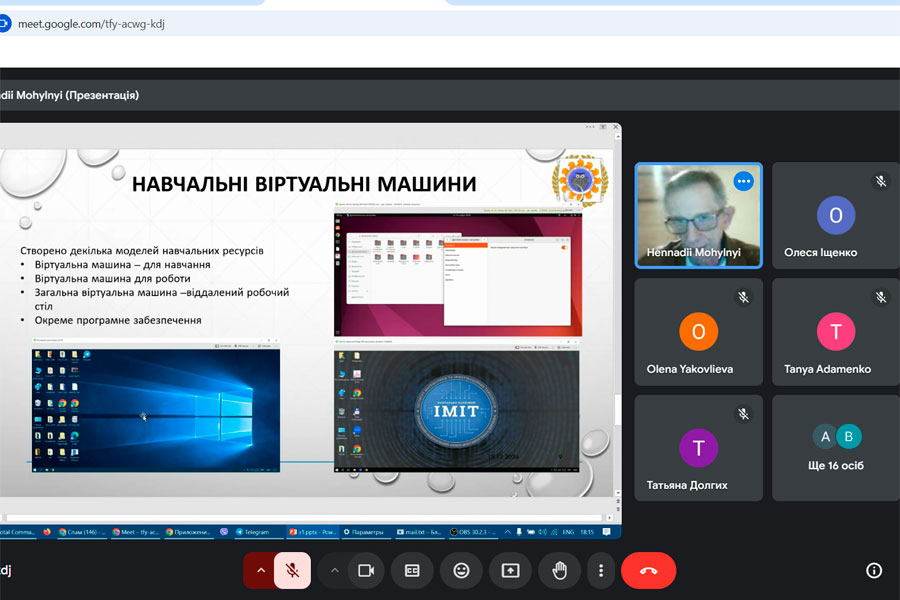The height and width of the screenshot is (600, 900).
Task: Click muted mic icon on Tanya Adamenko tile
Action: point(880,297)
